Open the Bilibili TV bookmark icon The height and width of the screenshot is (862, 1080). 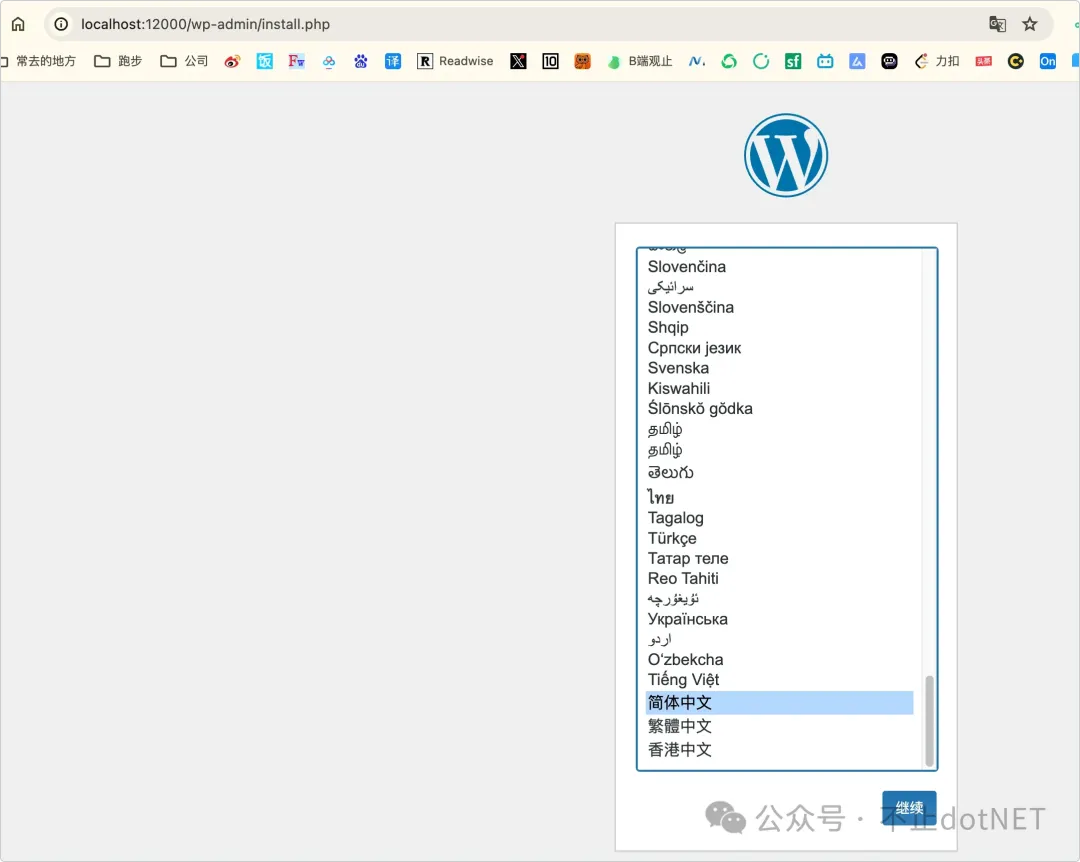(x=825, y=61)
